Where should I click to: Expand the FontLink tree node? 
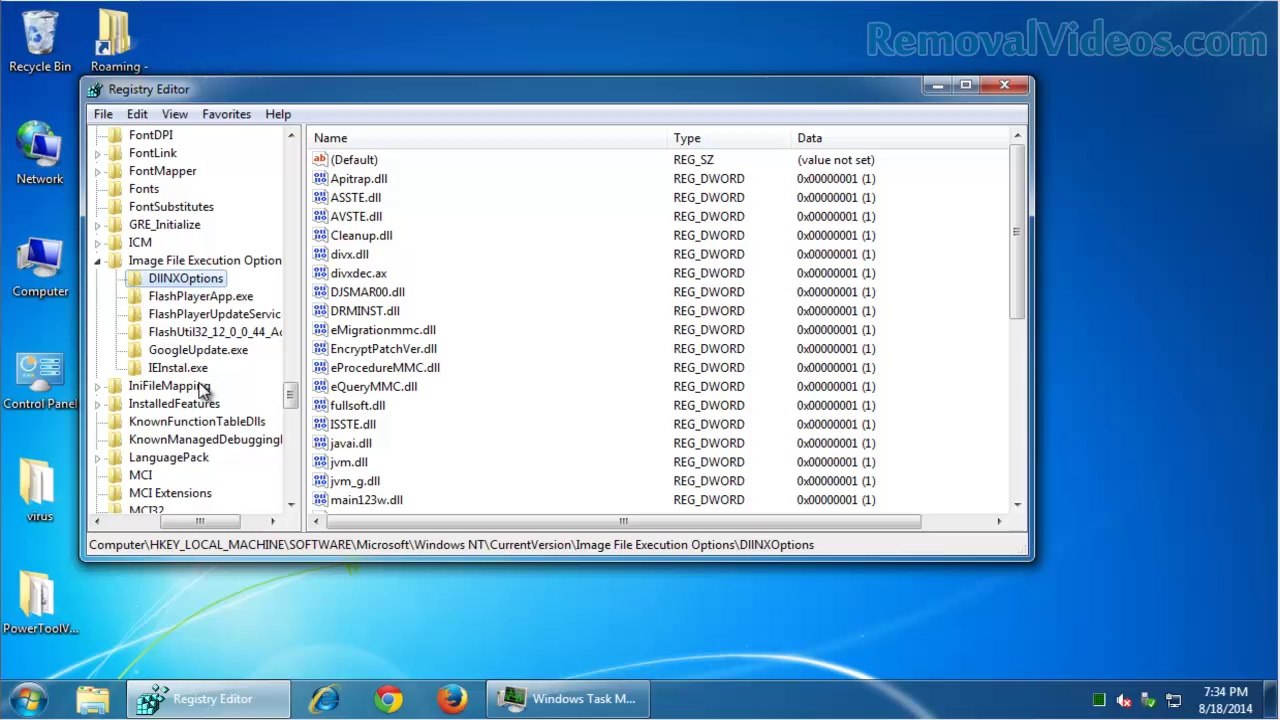click(x=98, y=154)
